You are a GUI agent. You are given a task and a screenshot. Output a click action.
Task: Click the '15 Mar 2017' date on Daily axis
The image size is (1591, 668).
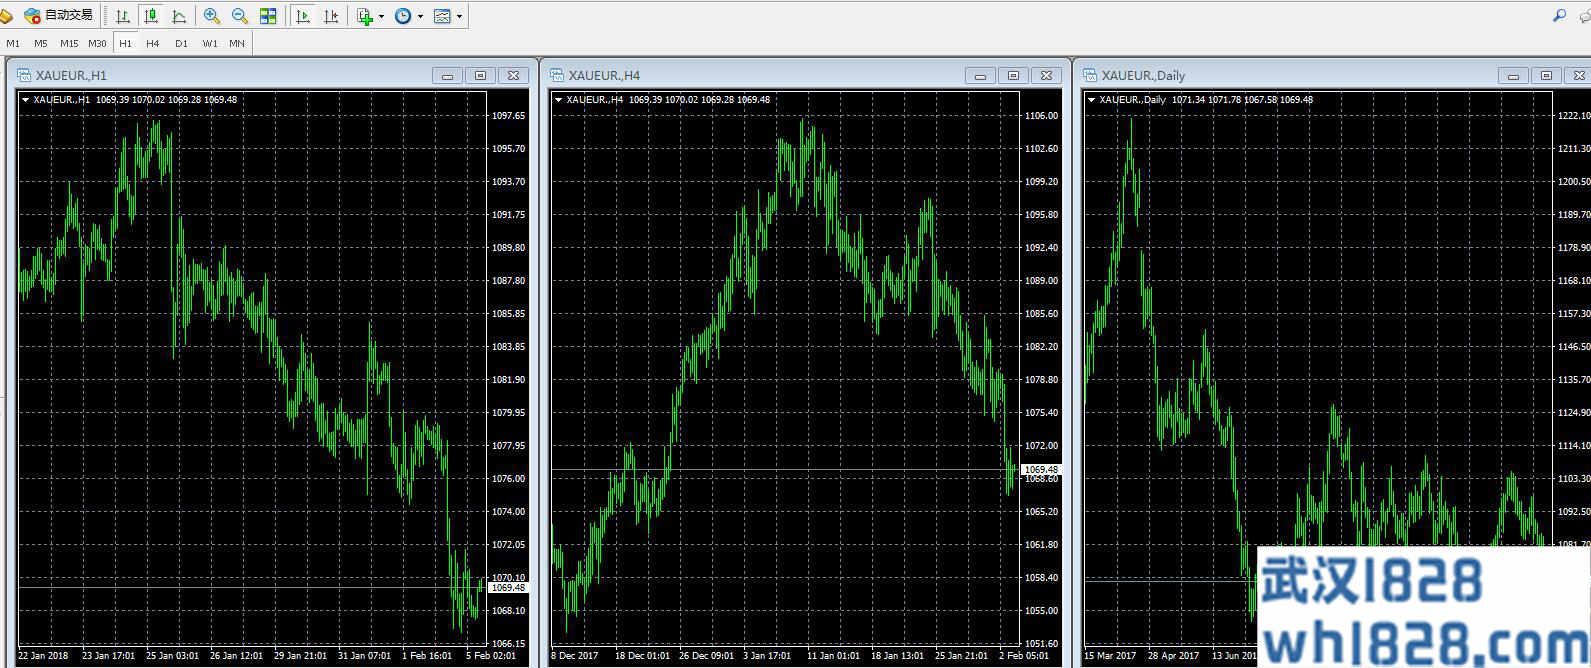[1110, 656]
